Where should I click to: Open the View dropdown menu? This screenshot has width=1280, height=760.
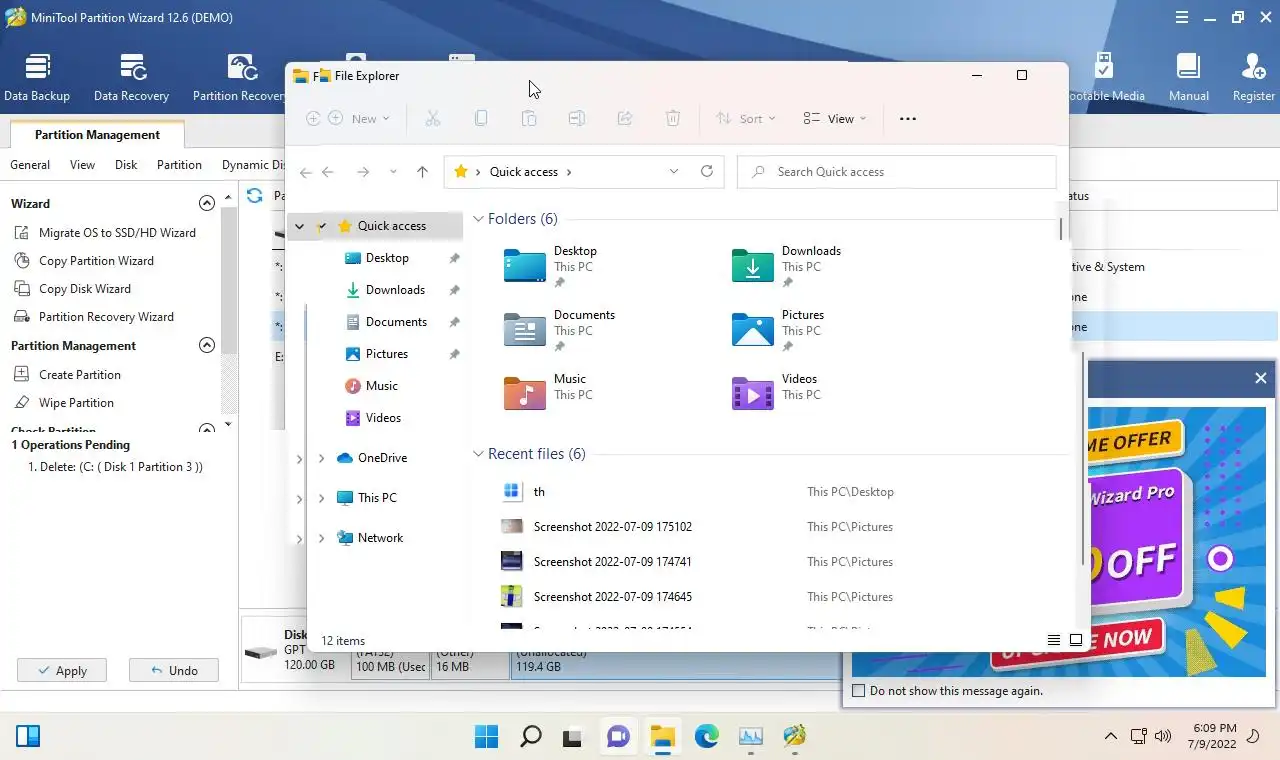[834, 118]
